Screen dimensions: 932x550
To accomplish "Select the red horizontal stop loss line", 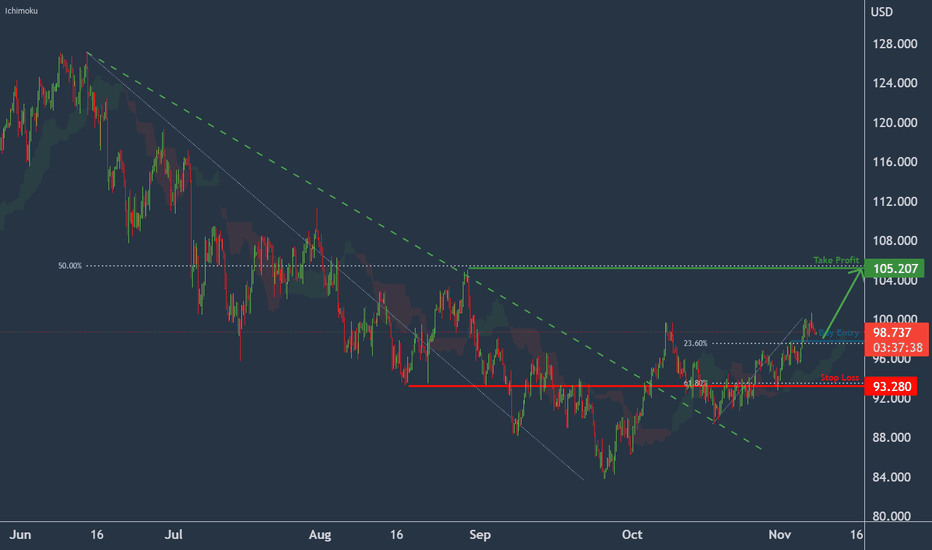I will point(636,386).
